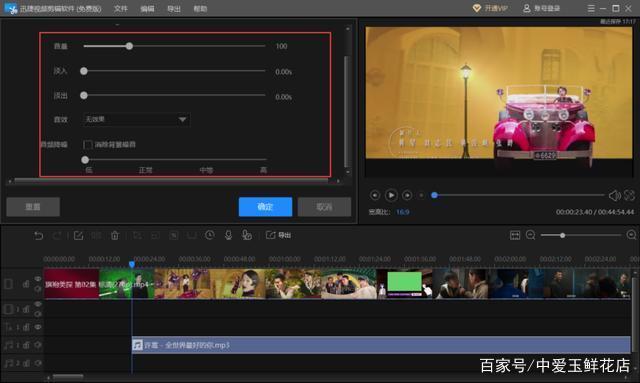Toggle main video track eye visibility

[38, 278]
